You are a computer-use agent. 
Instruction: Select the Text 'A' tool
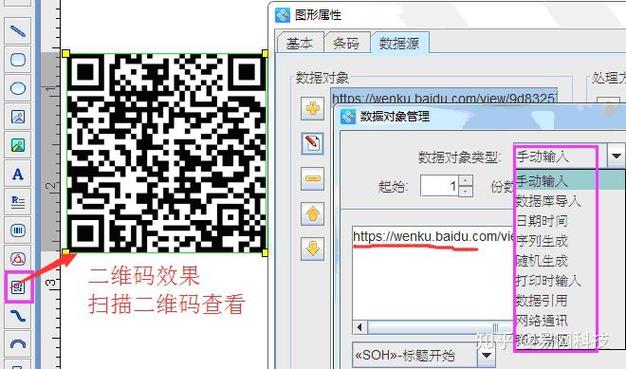point(18,174)
